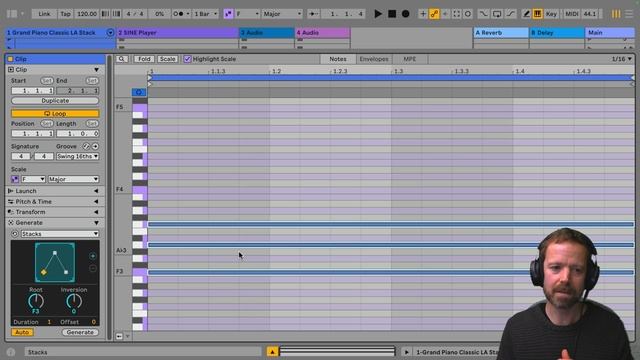Toggle the Computer MIDI Keyboard icon
Screen dimensions: 640x360
coord(537,14)
